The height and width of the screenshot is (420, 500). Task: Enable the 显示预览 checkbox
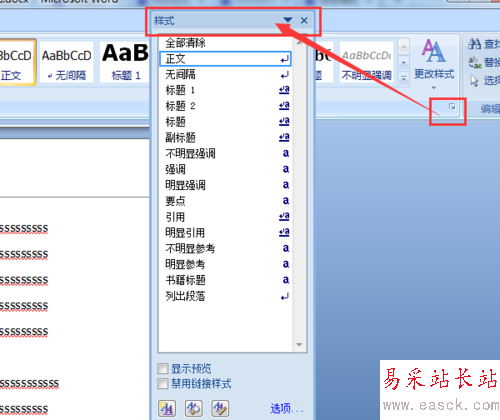(163, 369)
